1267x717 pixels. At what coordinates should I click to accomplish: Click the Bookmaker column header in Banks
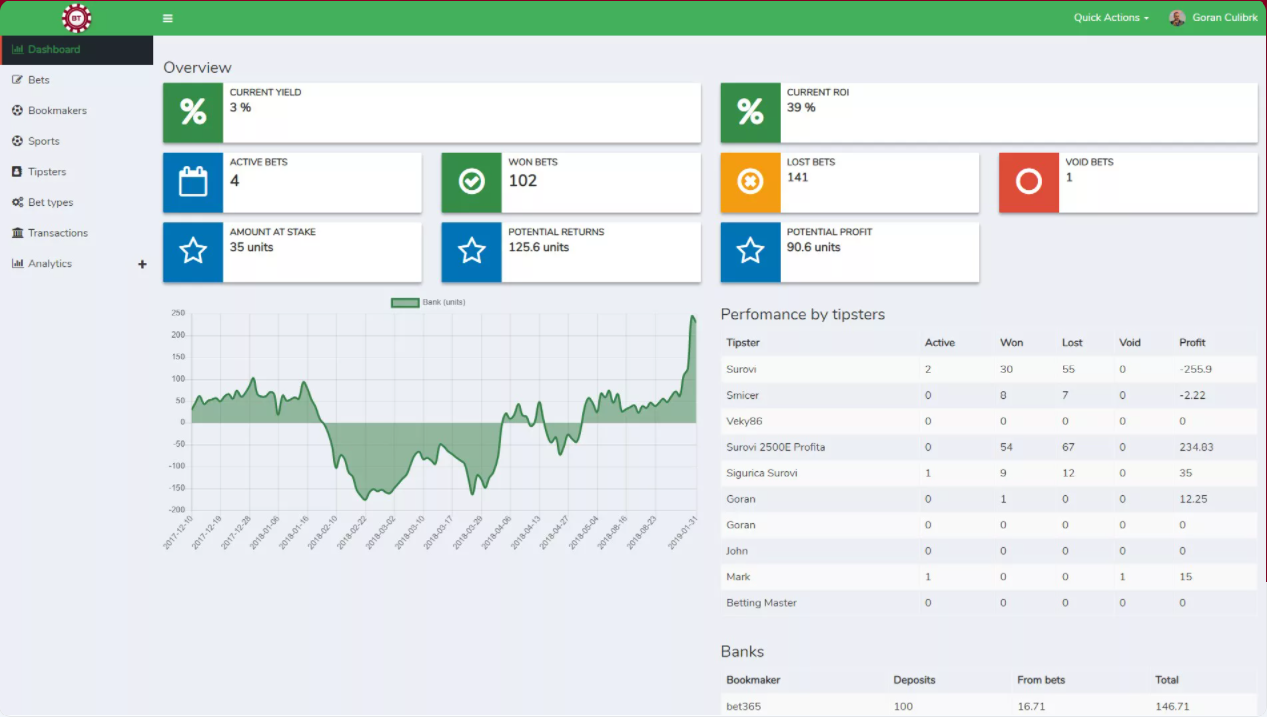[x=753, y=680]
